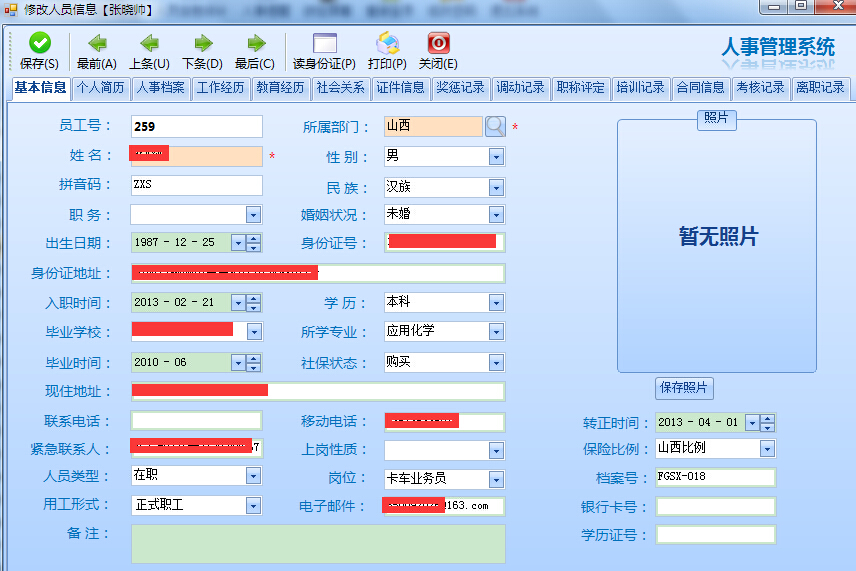The width and height of the screenshot is (856, 571).
Task: Focus the 所属部门 field showing 山西
Action: pos(433,126)
